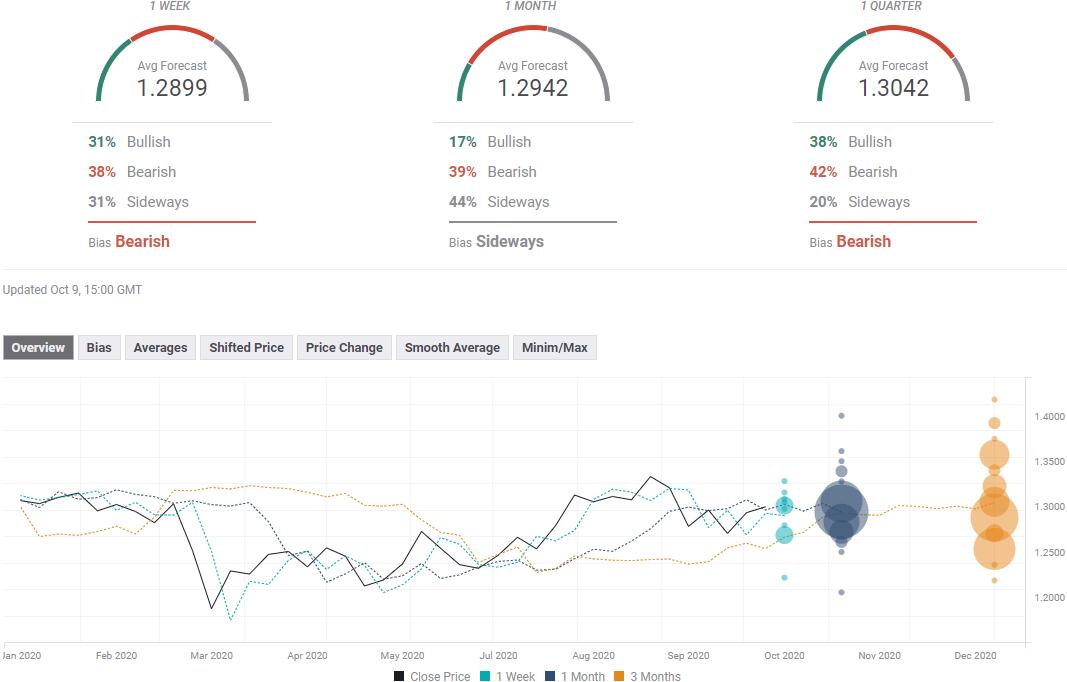Click the 1 WEEK gauge heading
1067x682 pixels.
pos(170,5)
